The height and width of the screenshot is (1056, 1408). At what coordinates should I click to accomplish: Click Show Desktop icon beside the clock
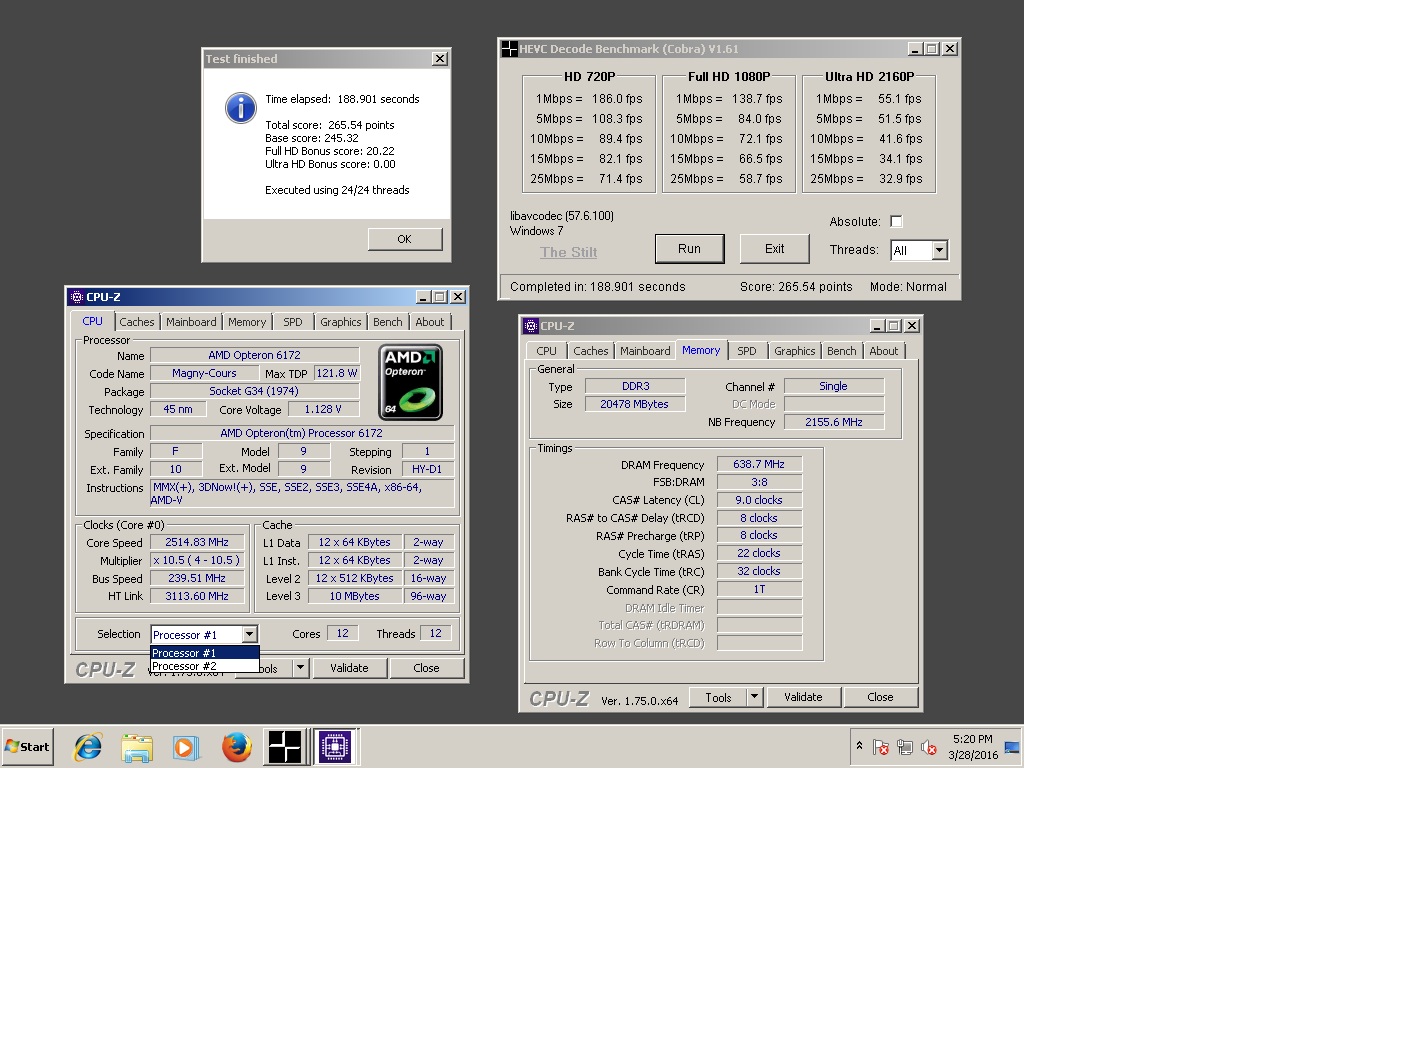click(1012, 747)
